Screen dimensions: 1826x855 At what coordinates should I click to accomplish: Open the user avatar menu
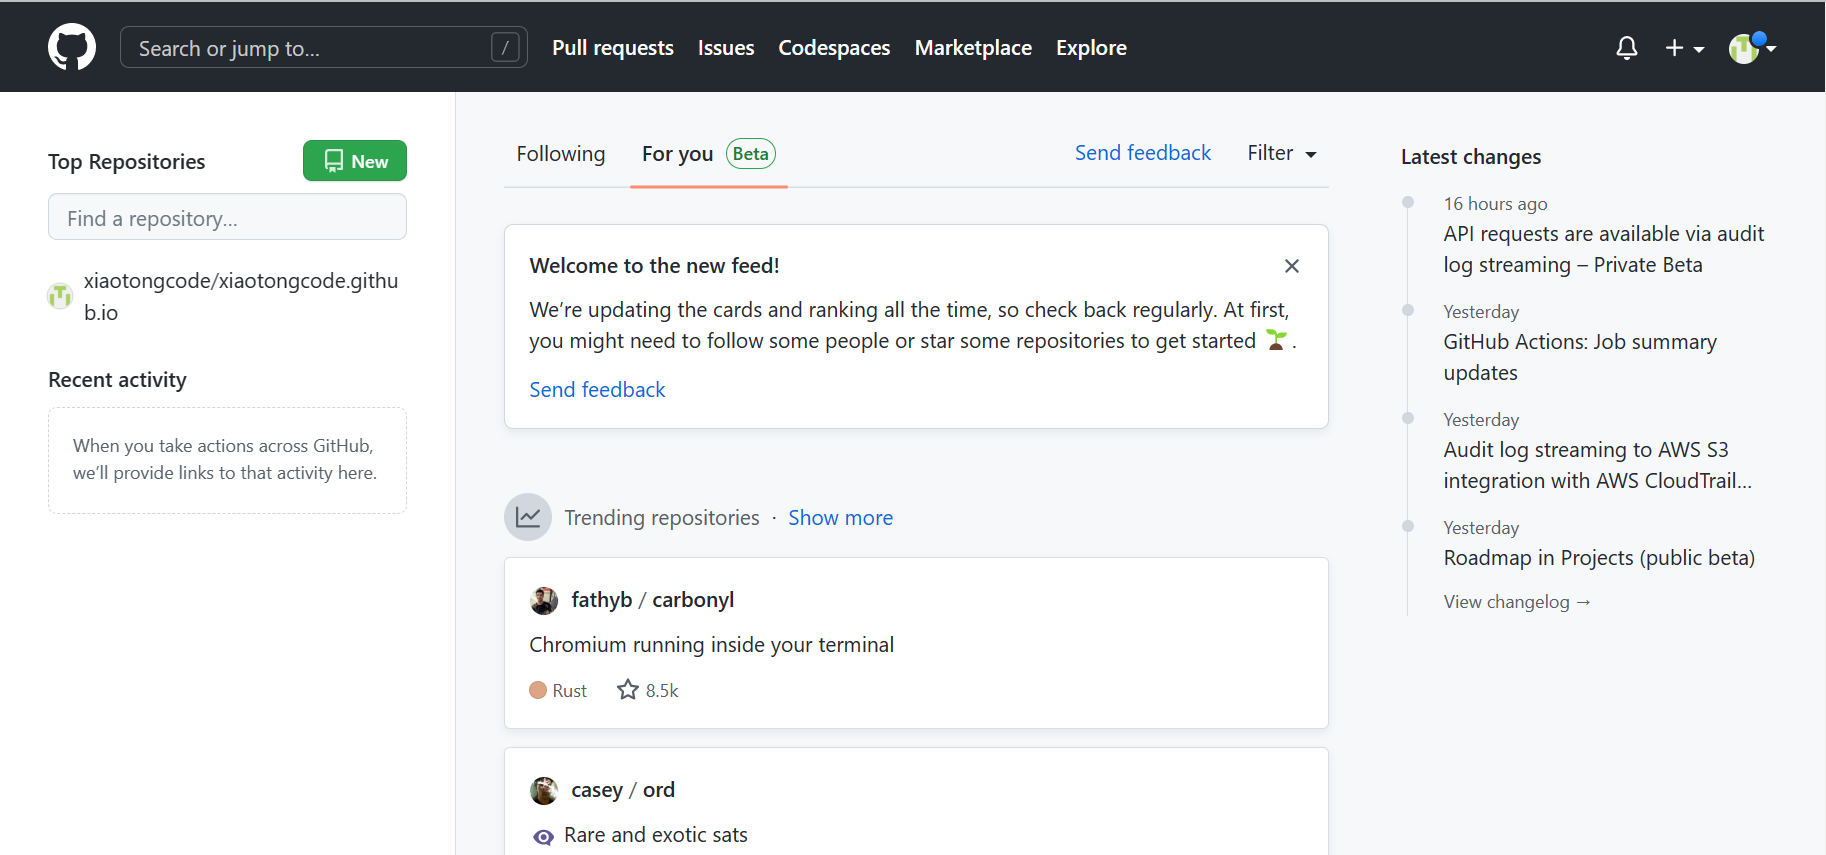1752,47
